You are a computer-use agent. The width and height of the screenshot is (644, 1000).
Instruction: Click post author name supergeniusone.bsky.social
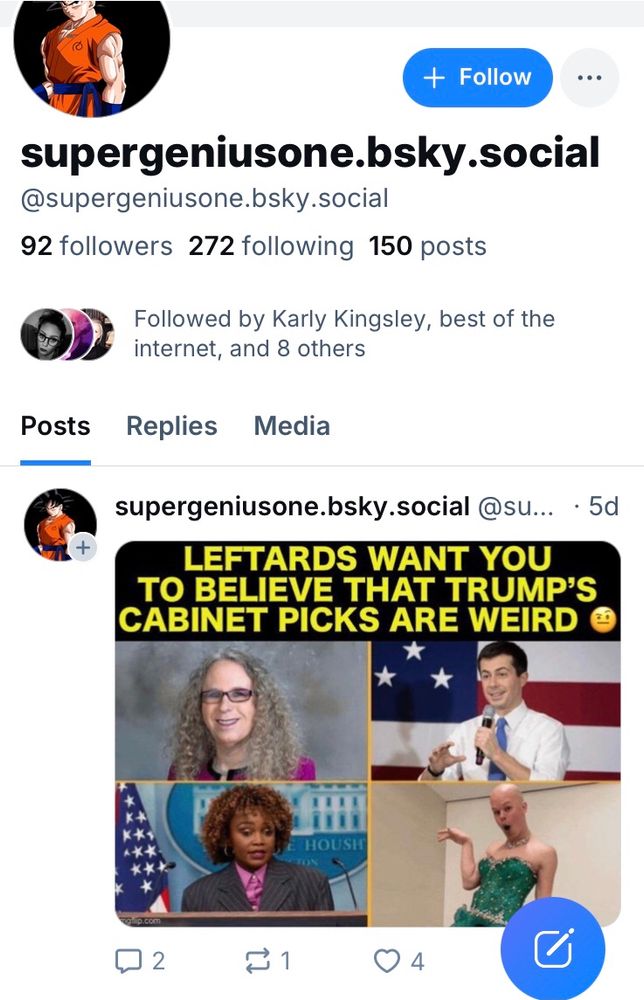click(x=292, y=506)
